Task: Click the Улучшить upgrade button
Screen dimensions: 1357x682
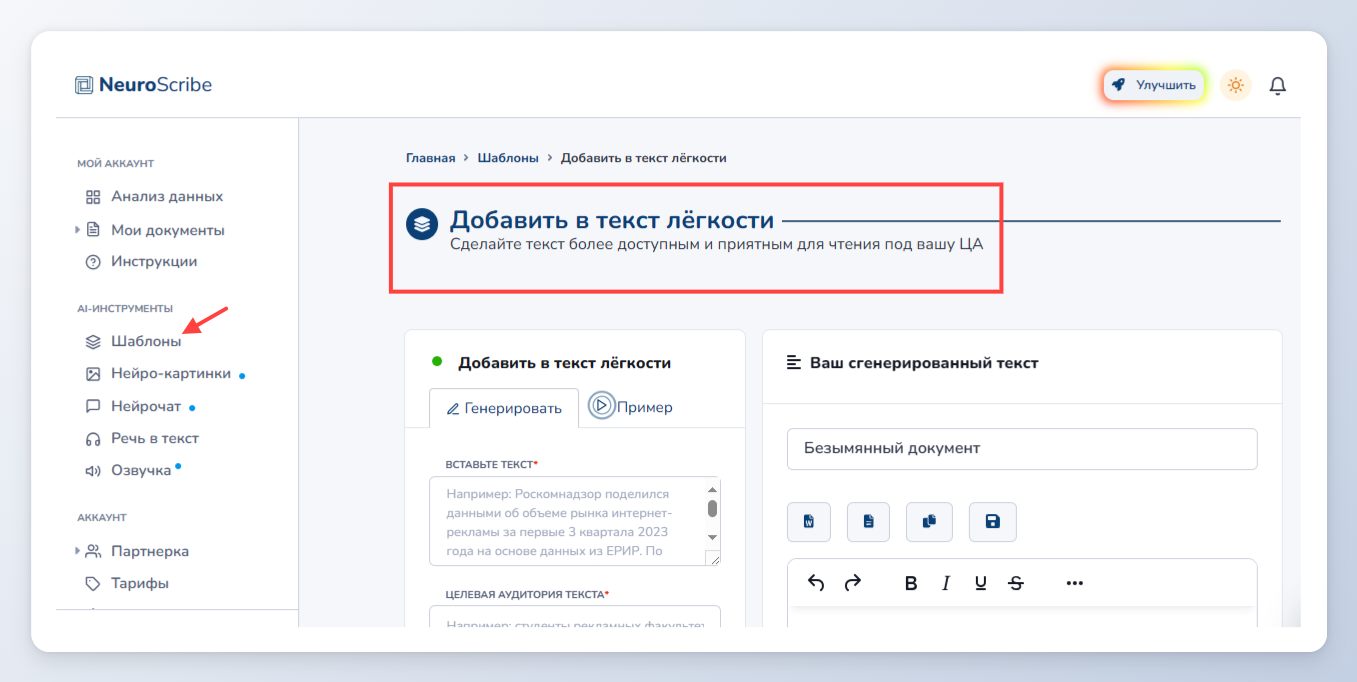Action: 1154,85
